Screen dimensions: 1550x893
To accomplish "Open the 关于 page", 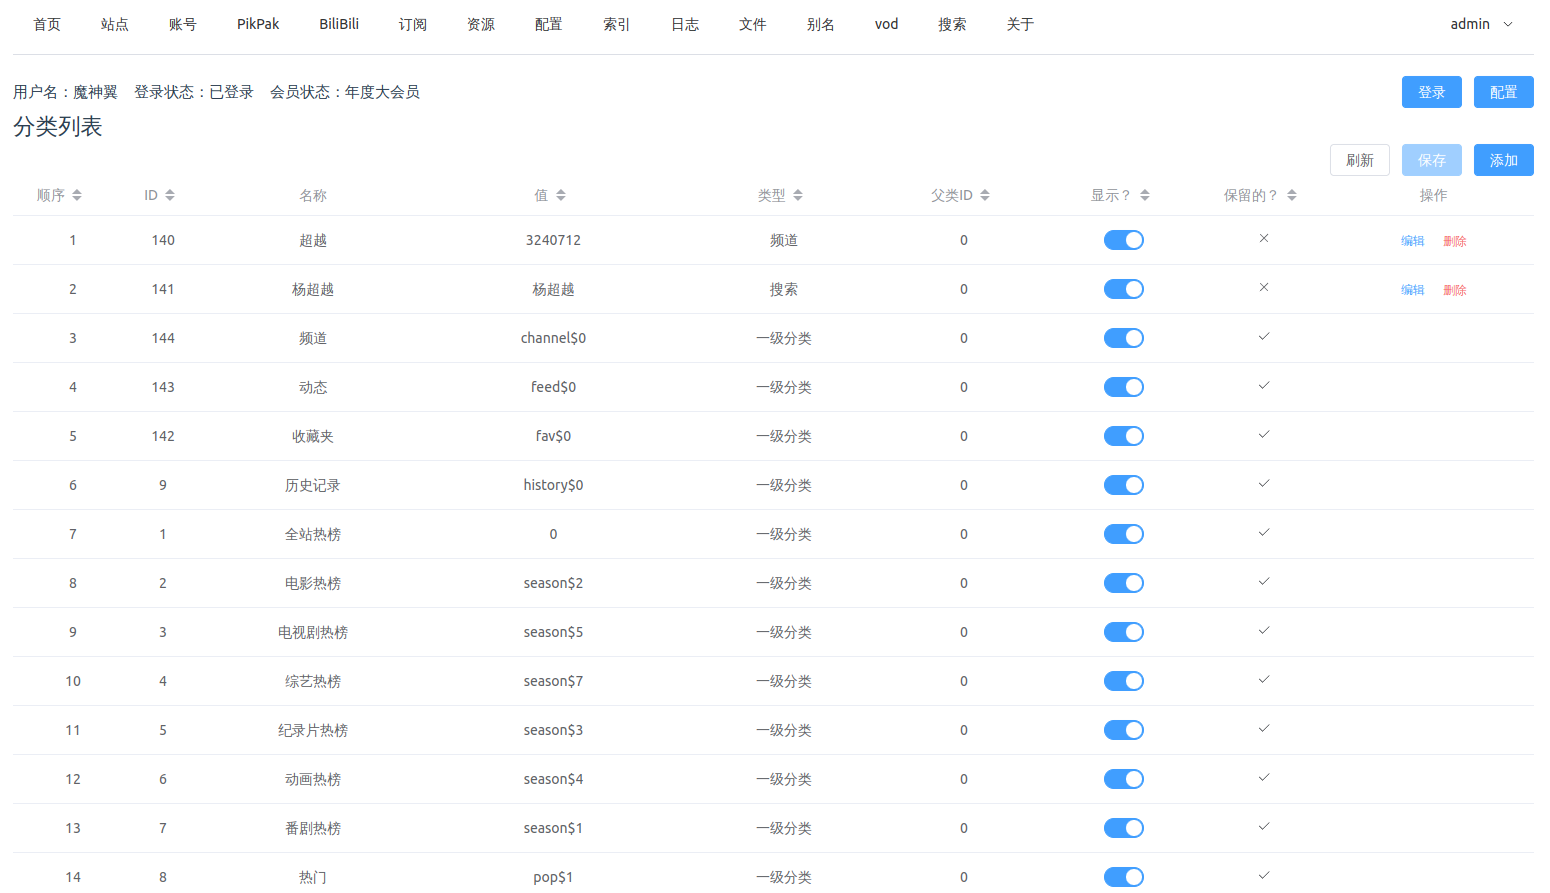I will [1020, 24].
